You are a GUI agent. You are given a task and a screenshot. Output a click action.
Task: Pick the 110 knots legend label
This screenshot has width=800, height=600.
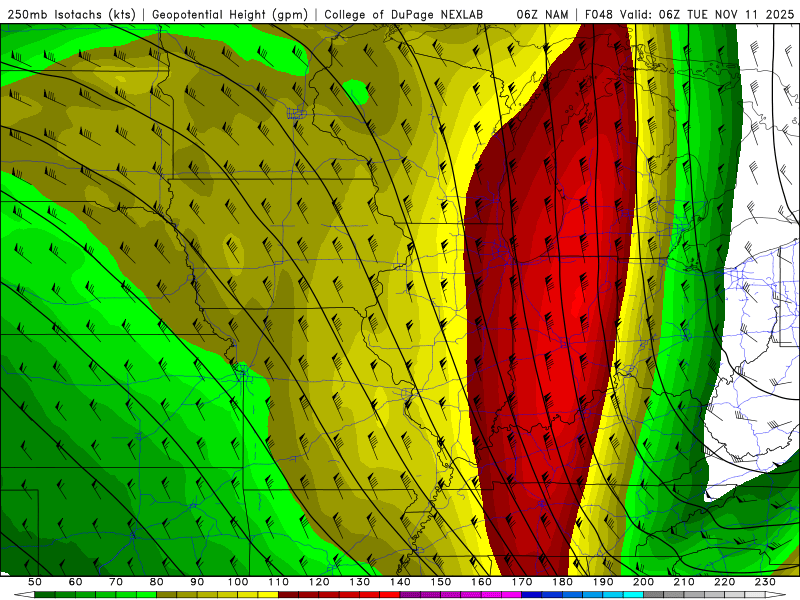(x=279, y=582)
